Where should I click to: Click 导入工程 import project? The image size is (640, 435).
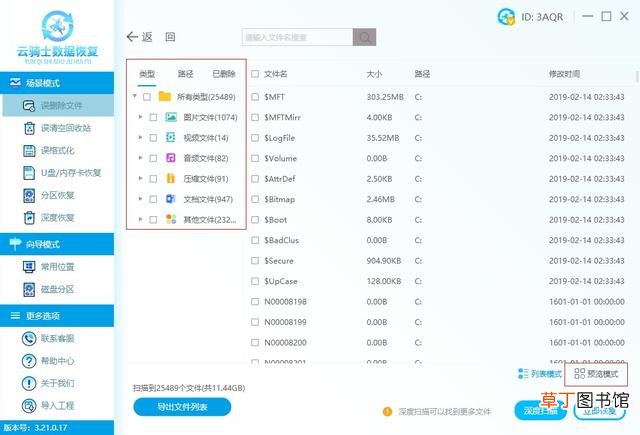click(x=48, y=406)
